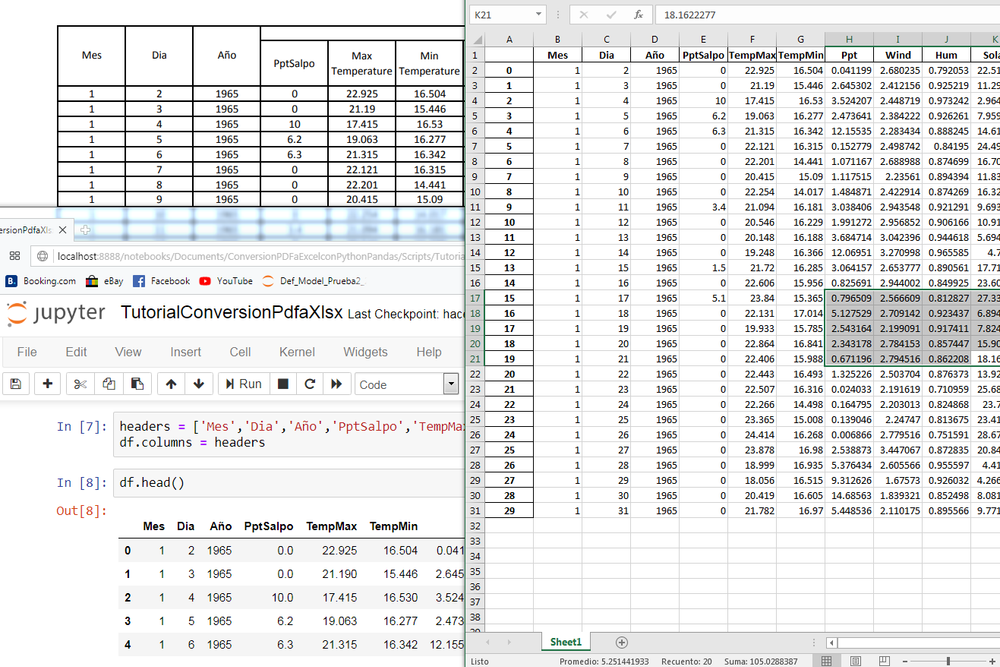This screenshot has height=667, width=1000.
Task: Save the notebook checkpoint in Jupyter
Action: [x=16, y=384]
